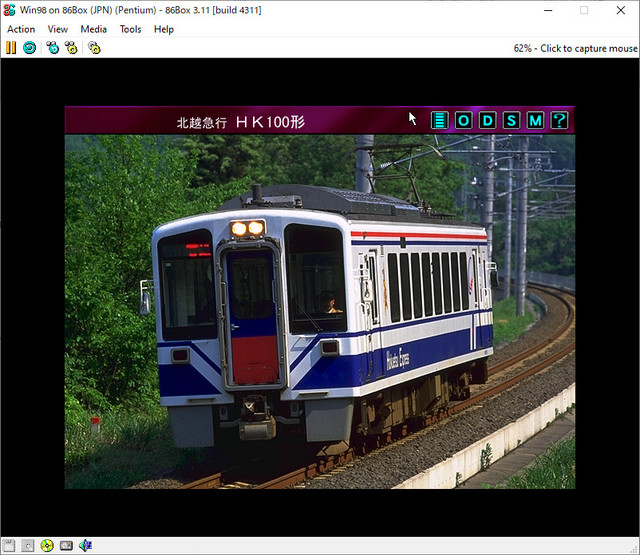
Task: Click the HK100形 train photo to capture the mouse
Action: (x=320, y=311)
